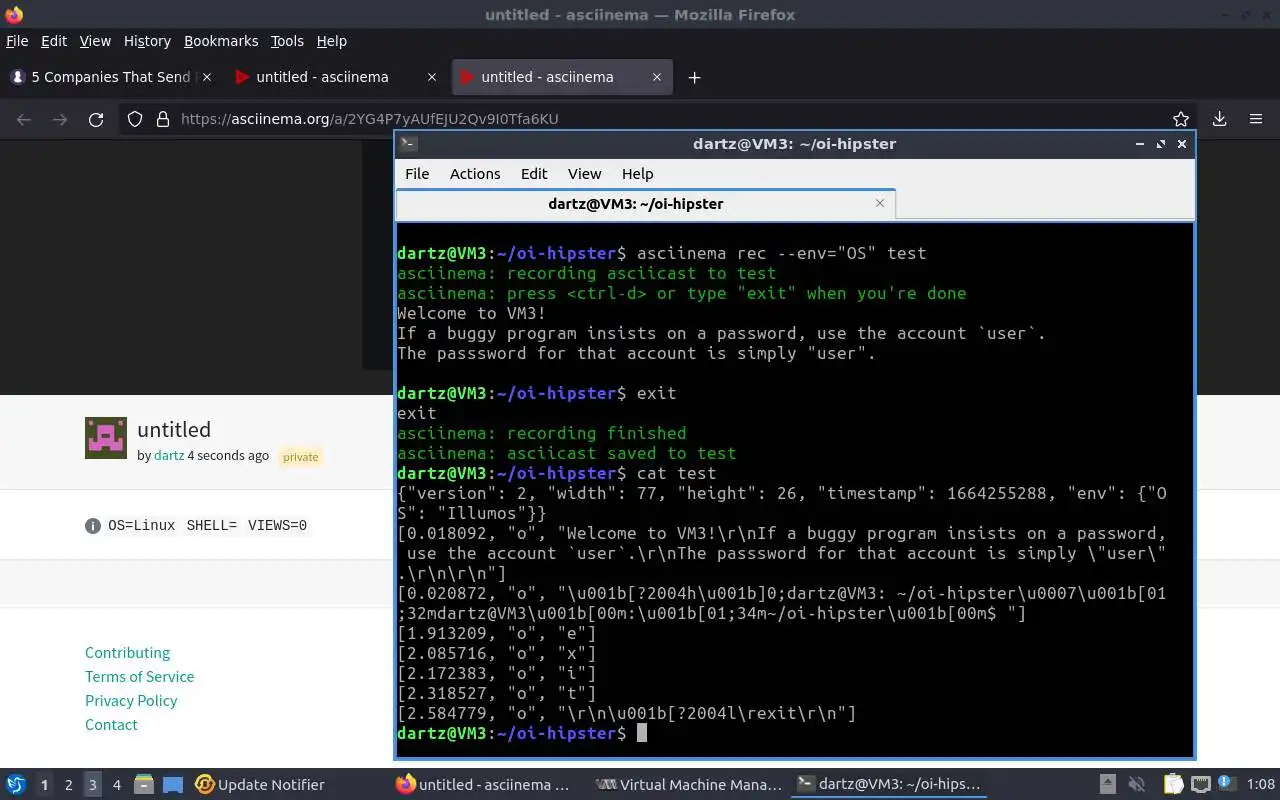1280x800 pixels.
Task: Select the dartz@VM3 terminal taskbar item
Action: click(887, 785)
